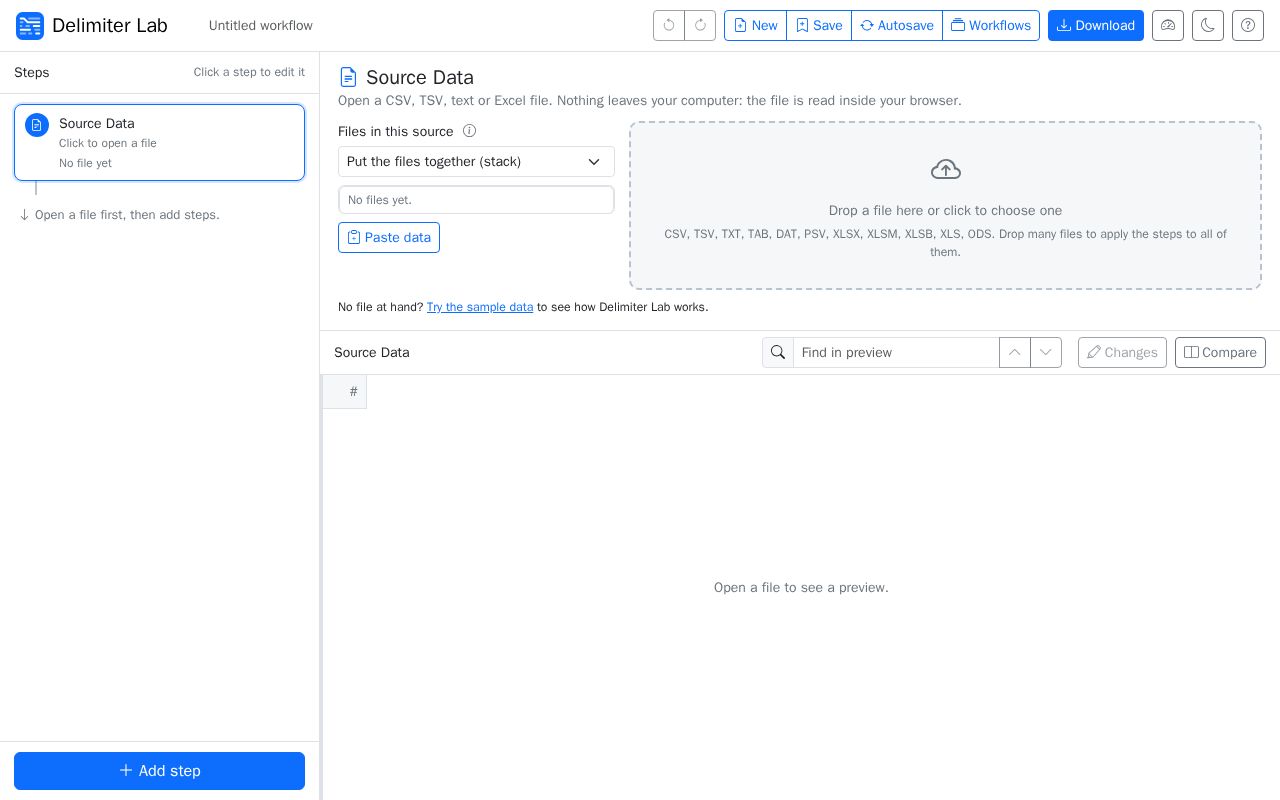Click 'Drop a file here or click to choose one'

point(945,211)
